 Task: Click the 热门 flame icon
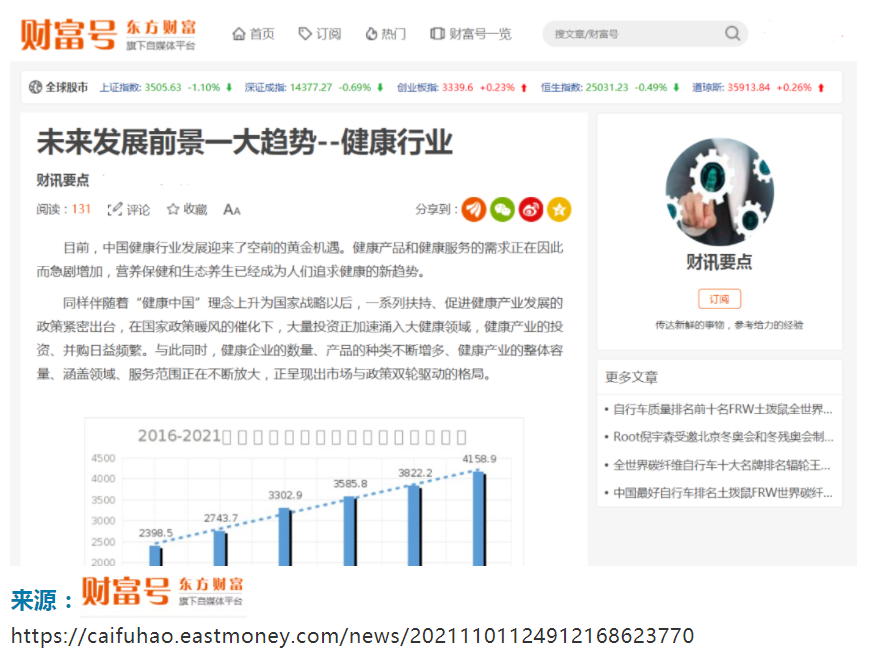click(371, 34)
